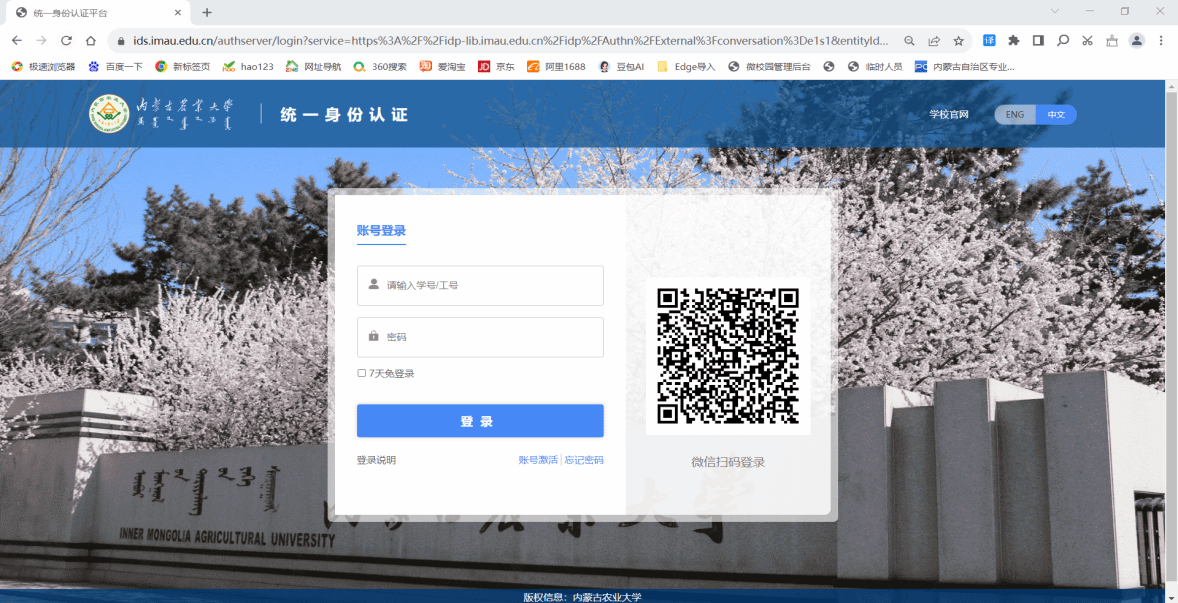Visit the 学校官网 link

point(949,115)
